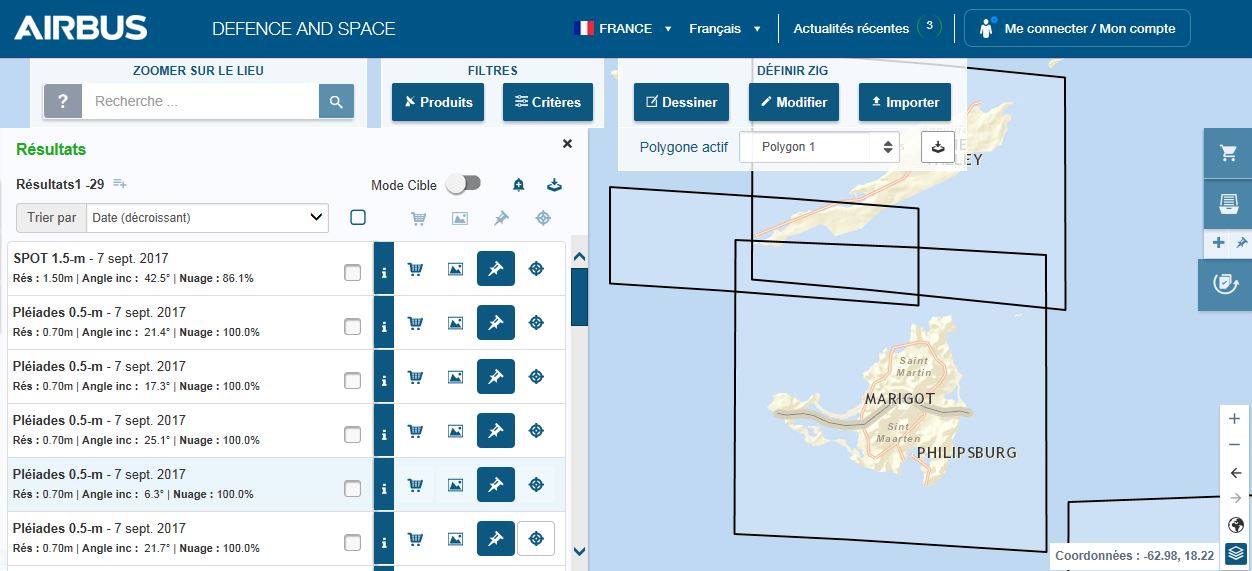The image size is (1252, 571).
Task: Show quicklook image for 25.1° Pléiades row
Action: [455, 431]
